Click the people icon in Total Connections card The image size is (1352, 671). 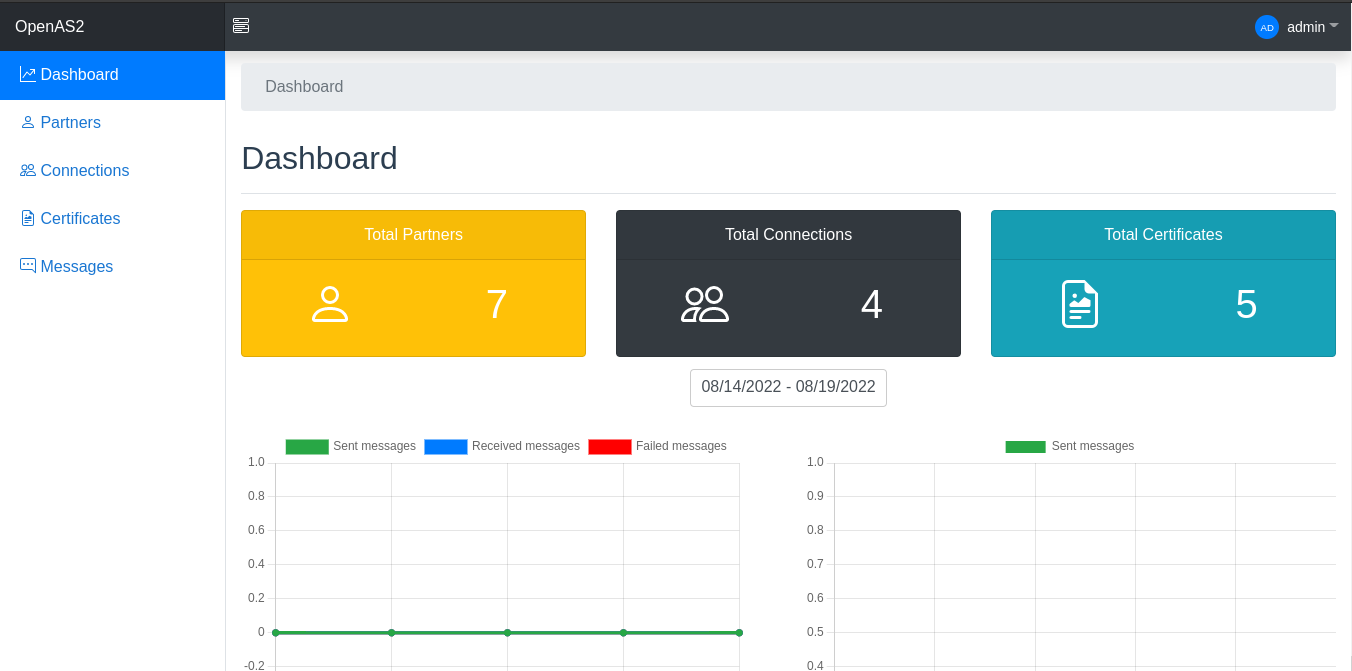(x=705, y=304)
